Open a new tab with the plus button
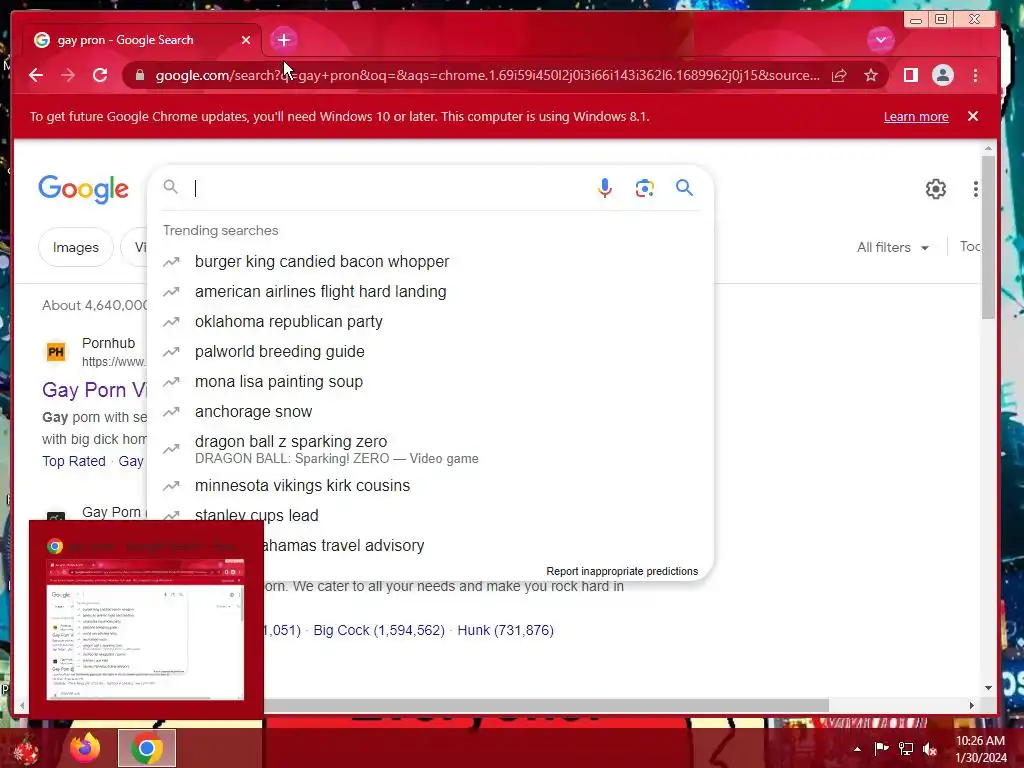Image resolution: width=1024 pixels, height=768 pixels. [283, 40]
